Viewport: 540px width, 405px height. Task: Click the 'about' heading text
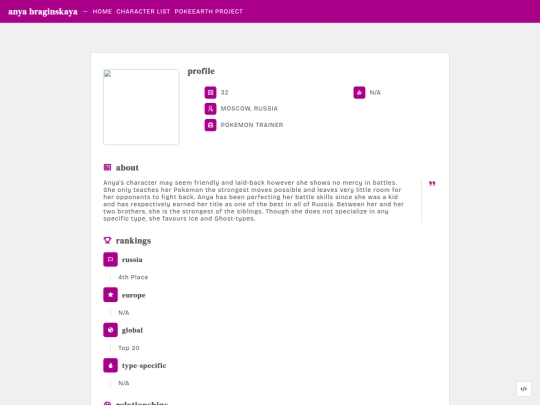tap(127, 168)
